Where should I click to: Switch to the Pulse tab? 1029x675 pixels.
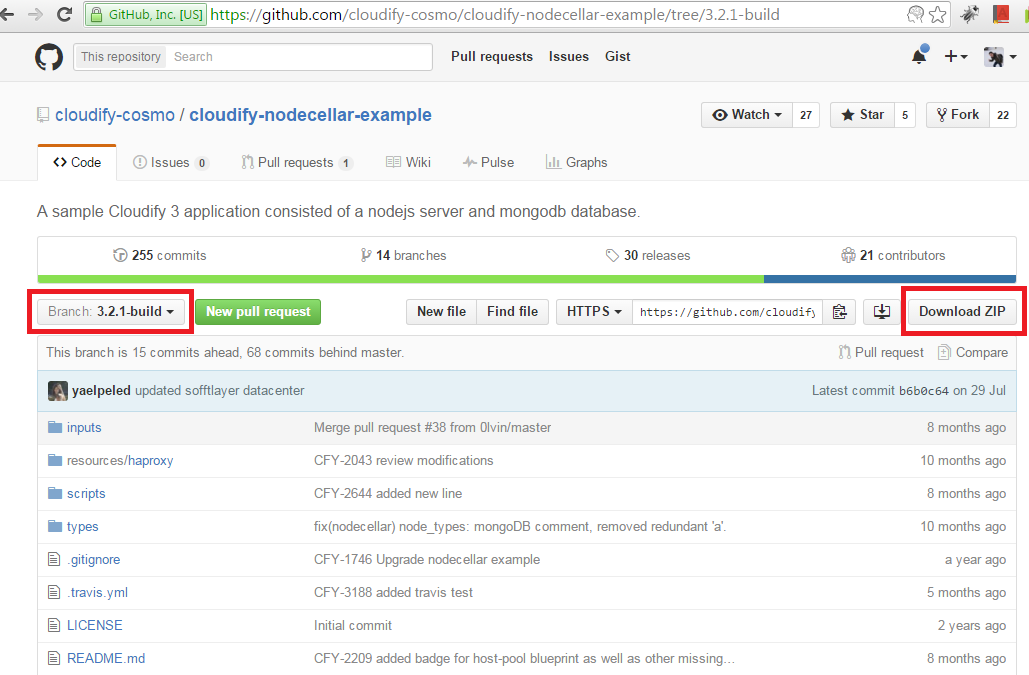[x=488, y=163]
